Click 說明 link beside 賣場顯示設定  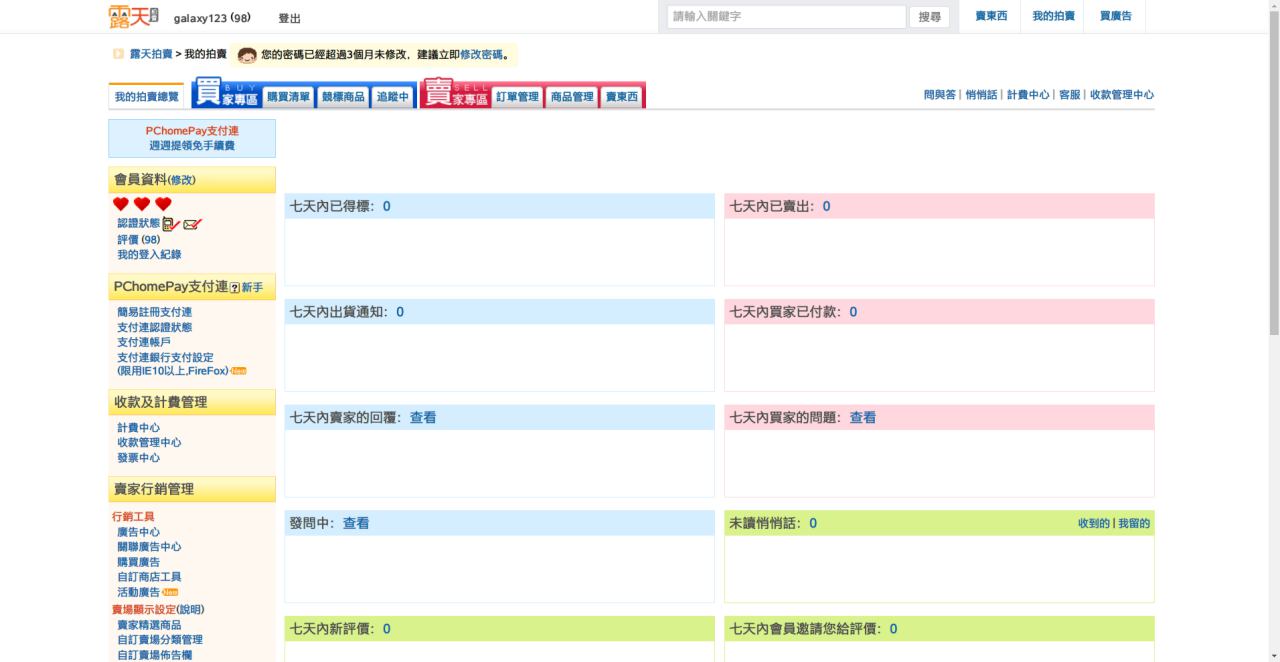click(x=190, y=609)
